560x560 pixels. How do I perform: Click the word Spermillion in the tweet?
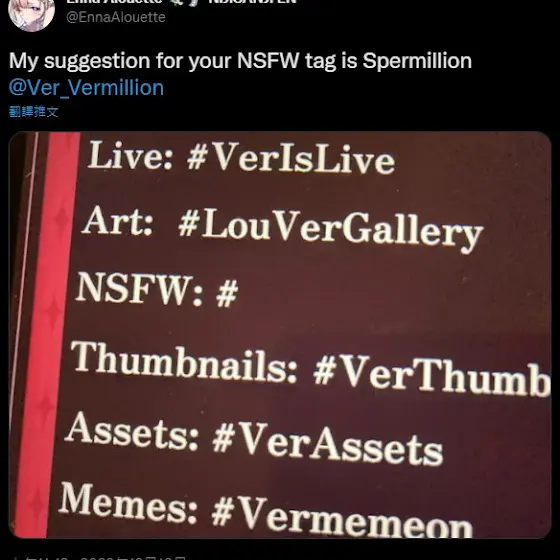[x=417, y=61]
